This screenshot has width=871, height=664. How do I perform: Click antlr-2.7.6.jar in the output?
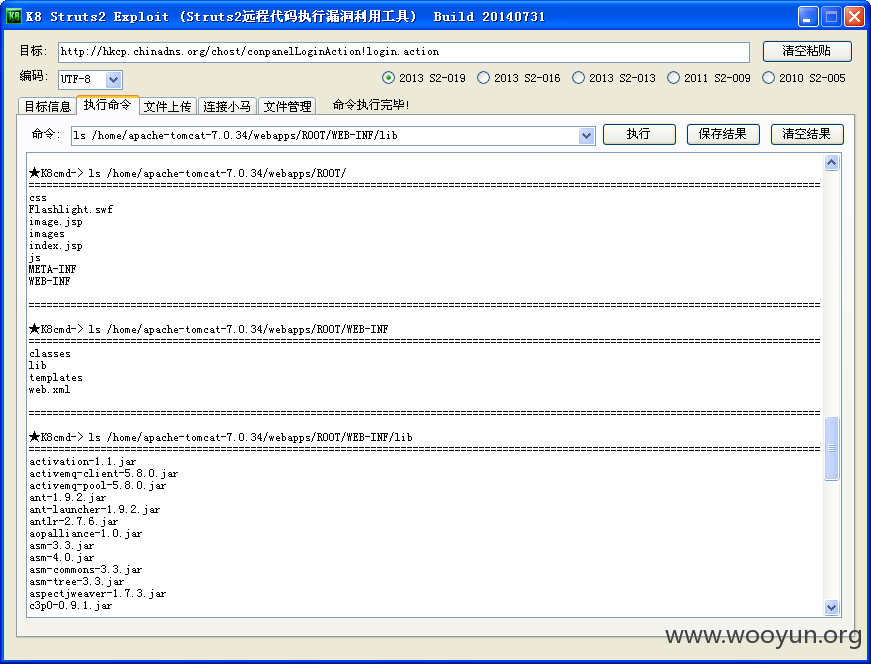click(73, 522)
